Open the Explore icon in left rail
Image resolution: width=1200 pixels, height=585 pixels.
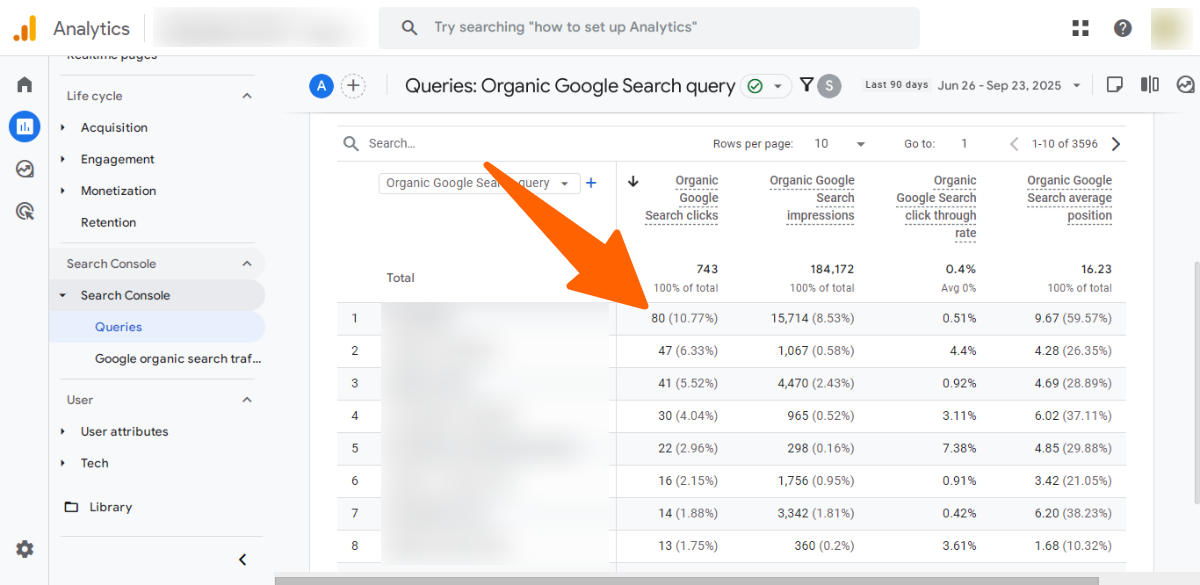click(x=24, y=169)
